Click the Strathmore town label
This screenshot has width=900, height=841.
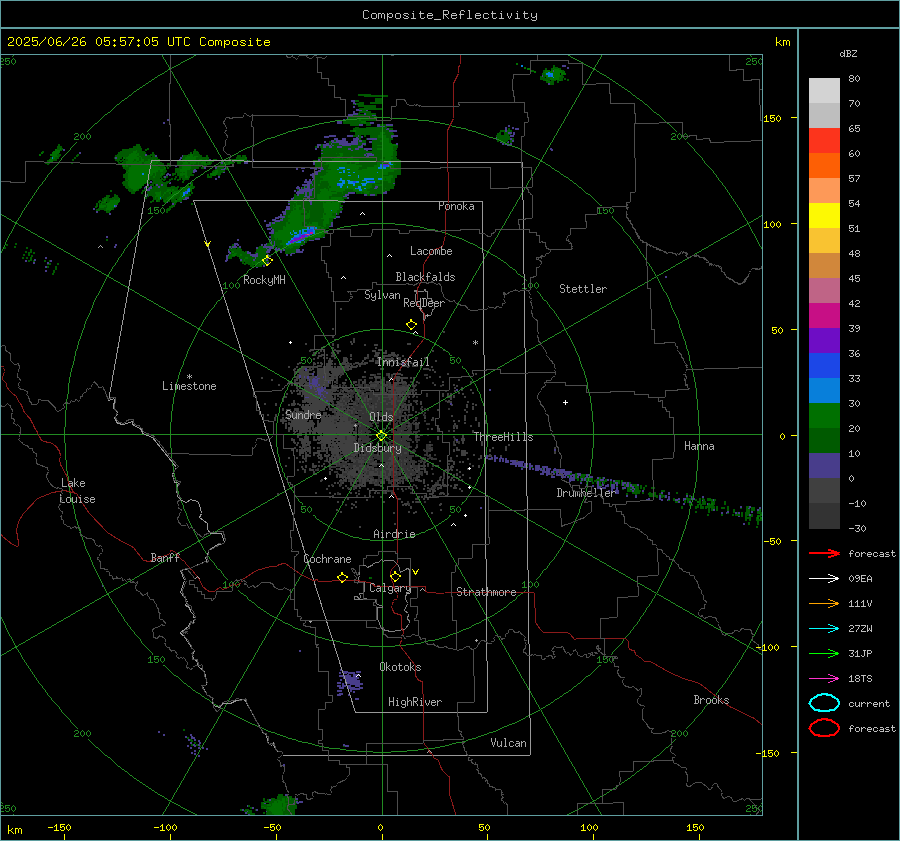coord(486,592)
